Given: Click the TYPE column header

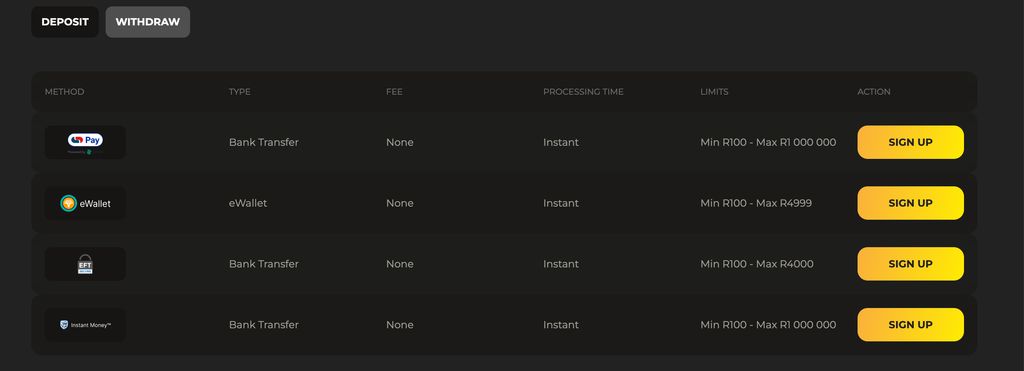Looking at the screenshot, I should click(240, 92).
